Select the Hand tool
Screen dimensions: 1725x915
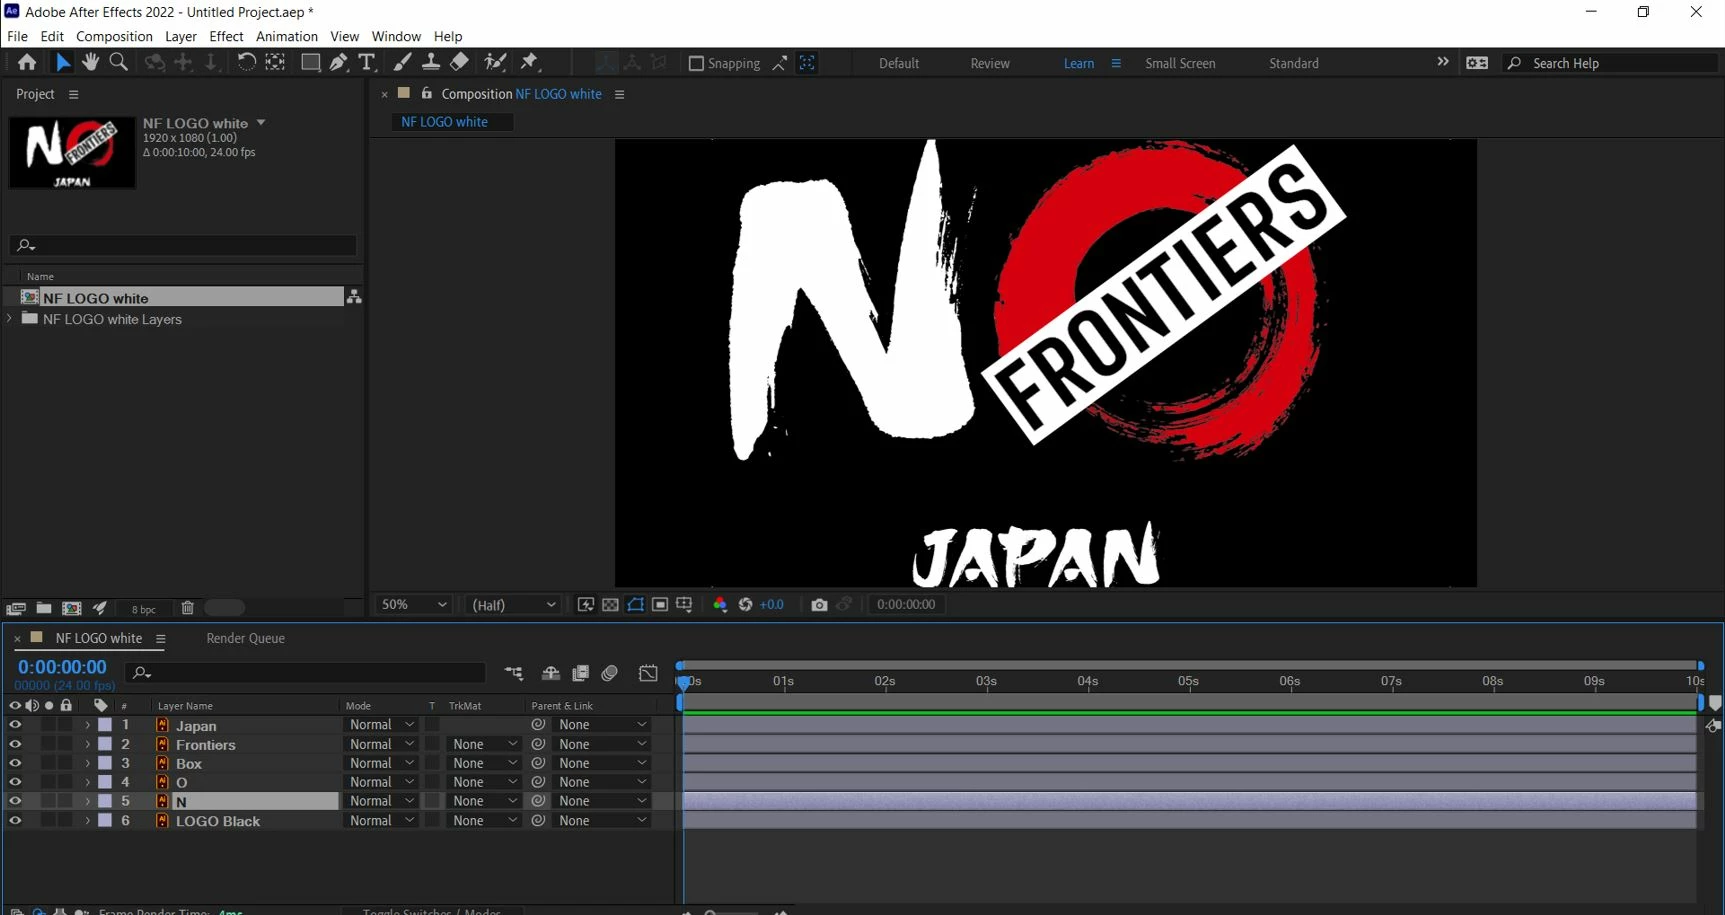pos(90,62)
